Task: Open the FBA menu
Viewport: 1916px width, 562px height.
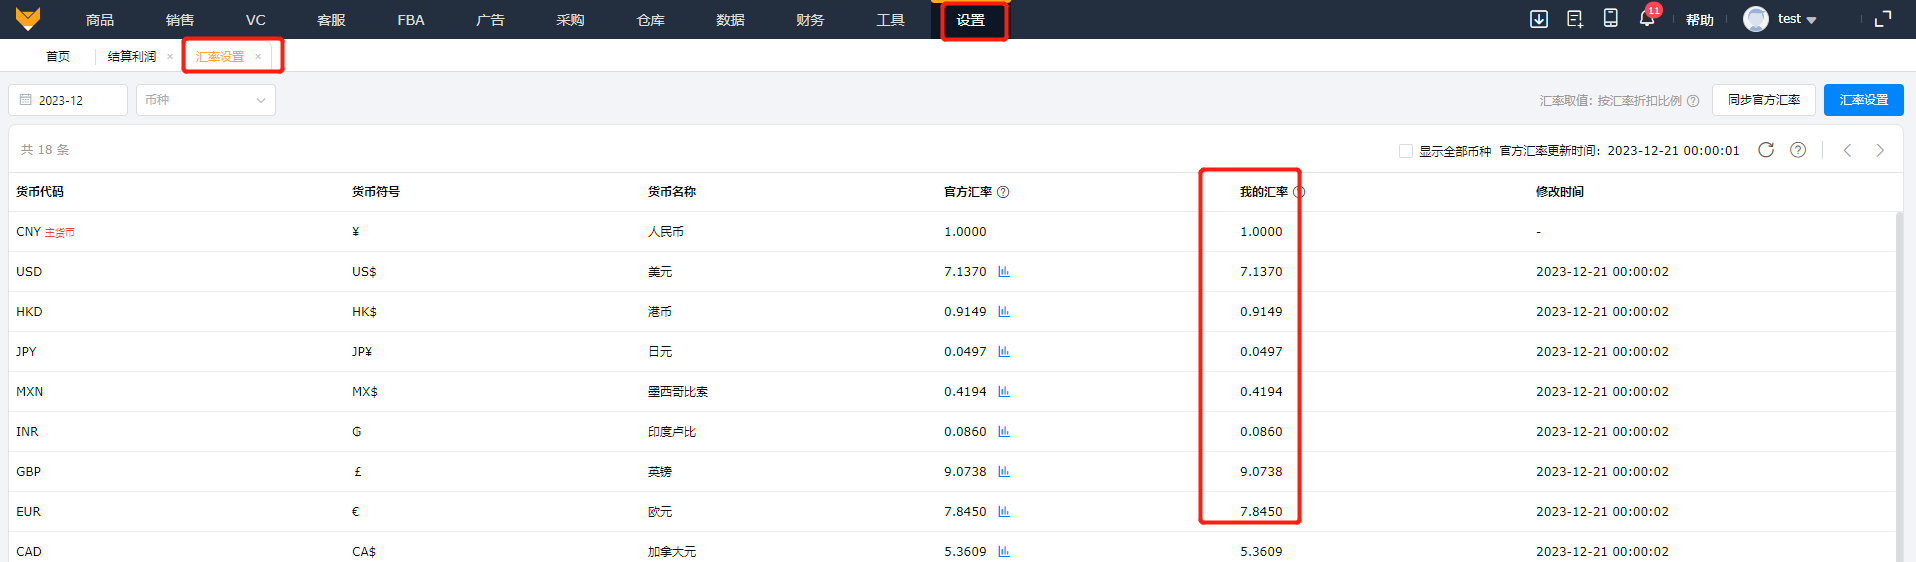Action: (x=411, y=20)
